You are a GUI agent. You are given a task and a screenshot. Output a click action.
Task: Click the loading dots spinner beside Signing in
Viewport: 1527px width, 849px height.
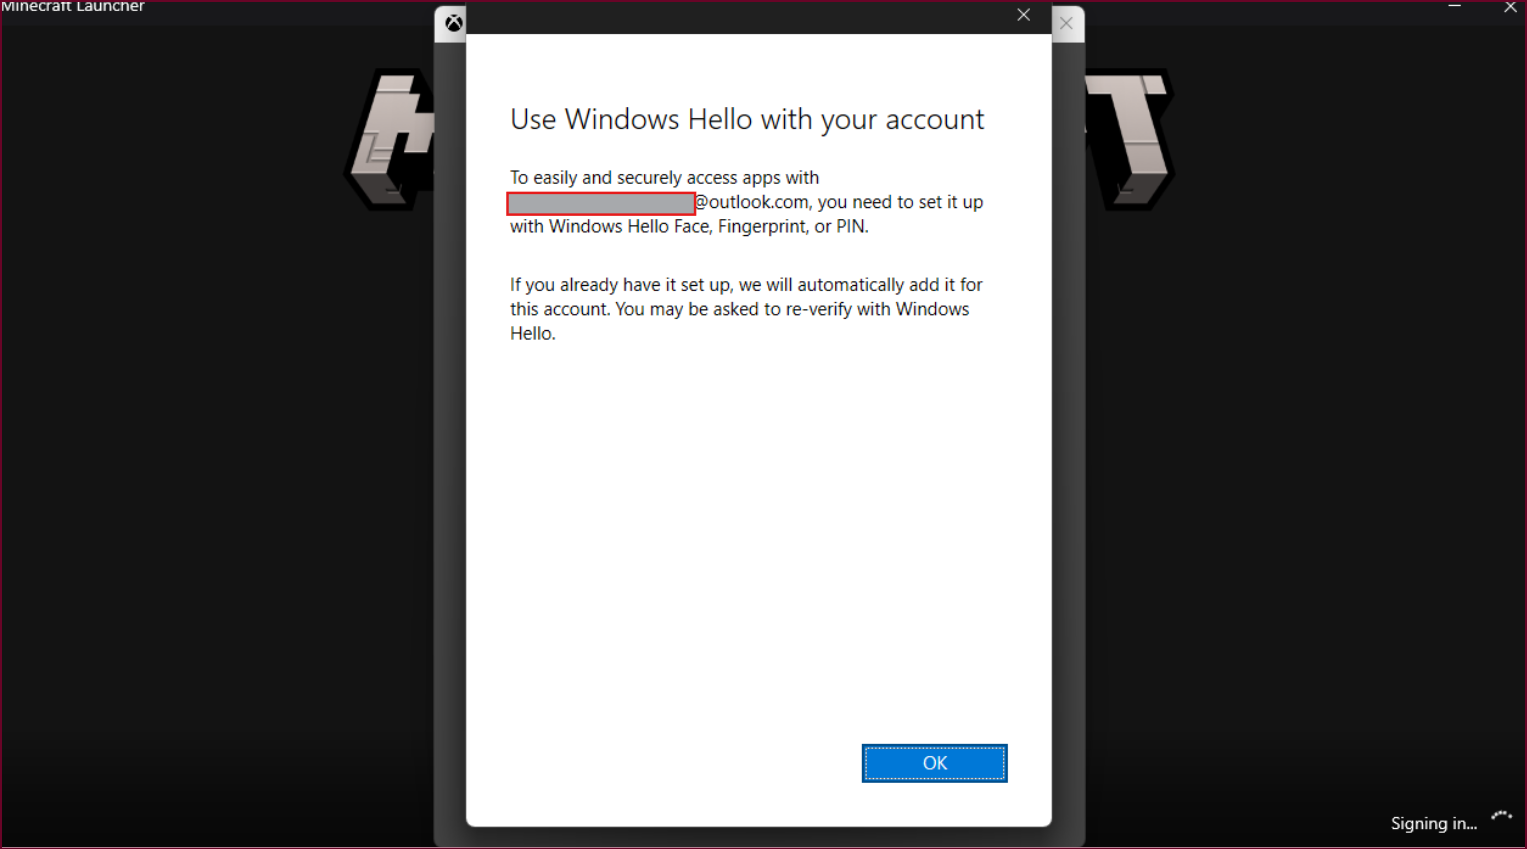click(x=1502, y=817)
